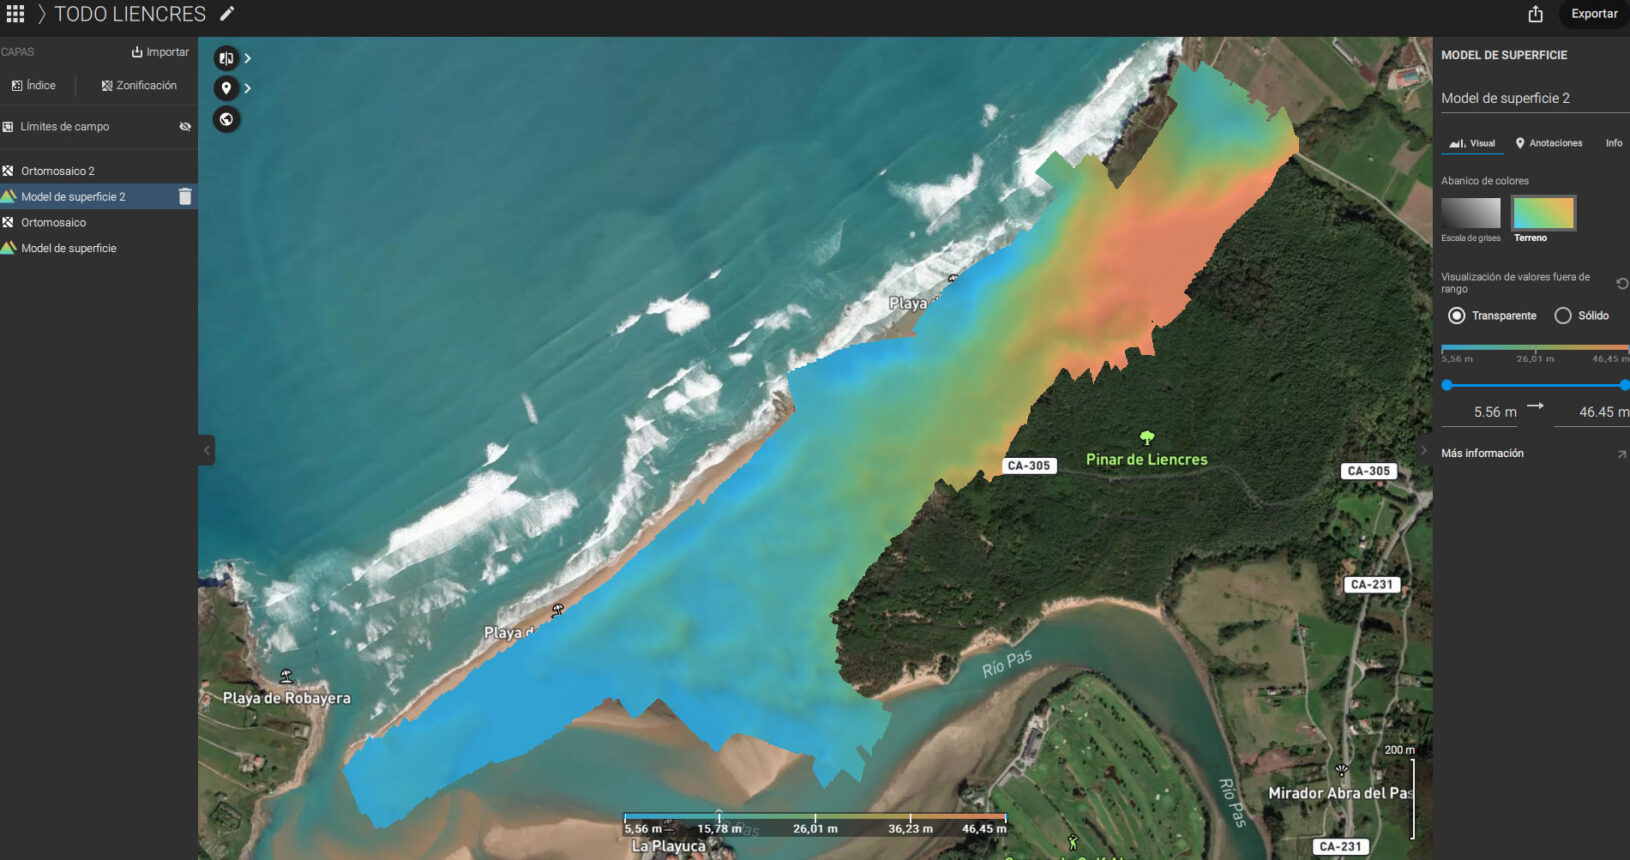The height and width of the screenshot is (860, 1630).
Task: Choose the Escala de grises color swatch
Action: point(1470,213)
